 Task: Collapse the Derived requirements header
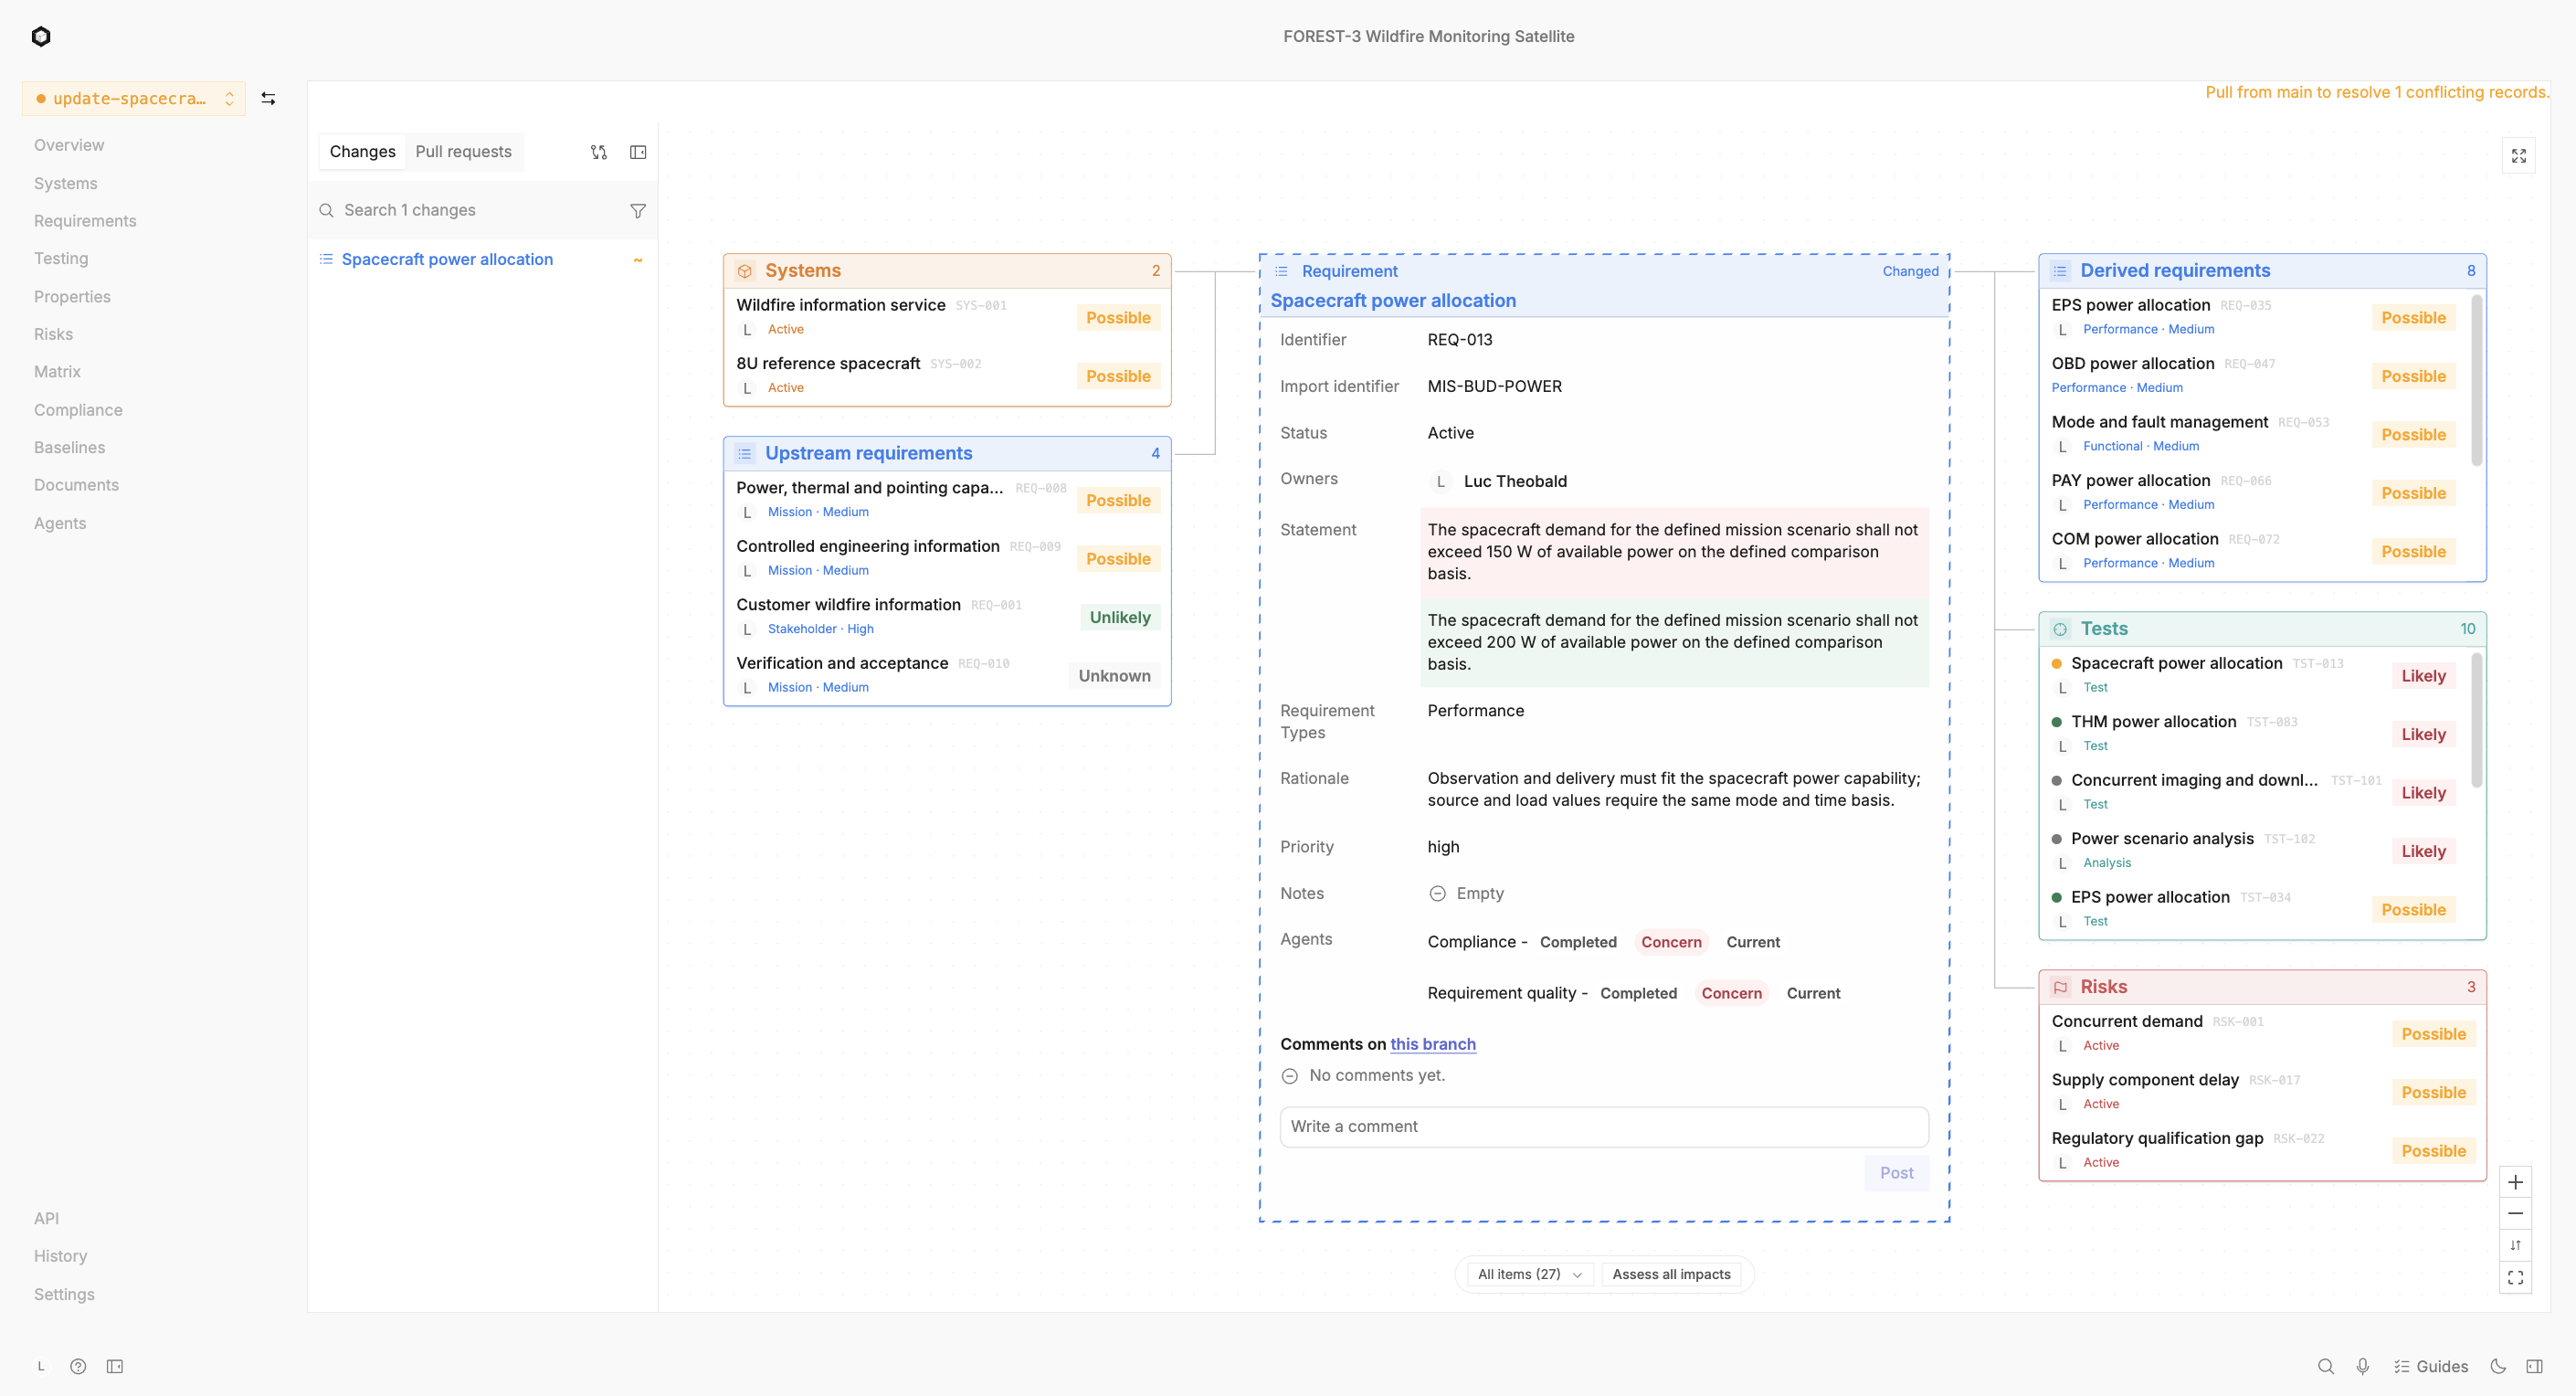(x=2262, y=271)
